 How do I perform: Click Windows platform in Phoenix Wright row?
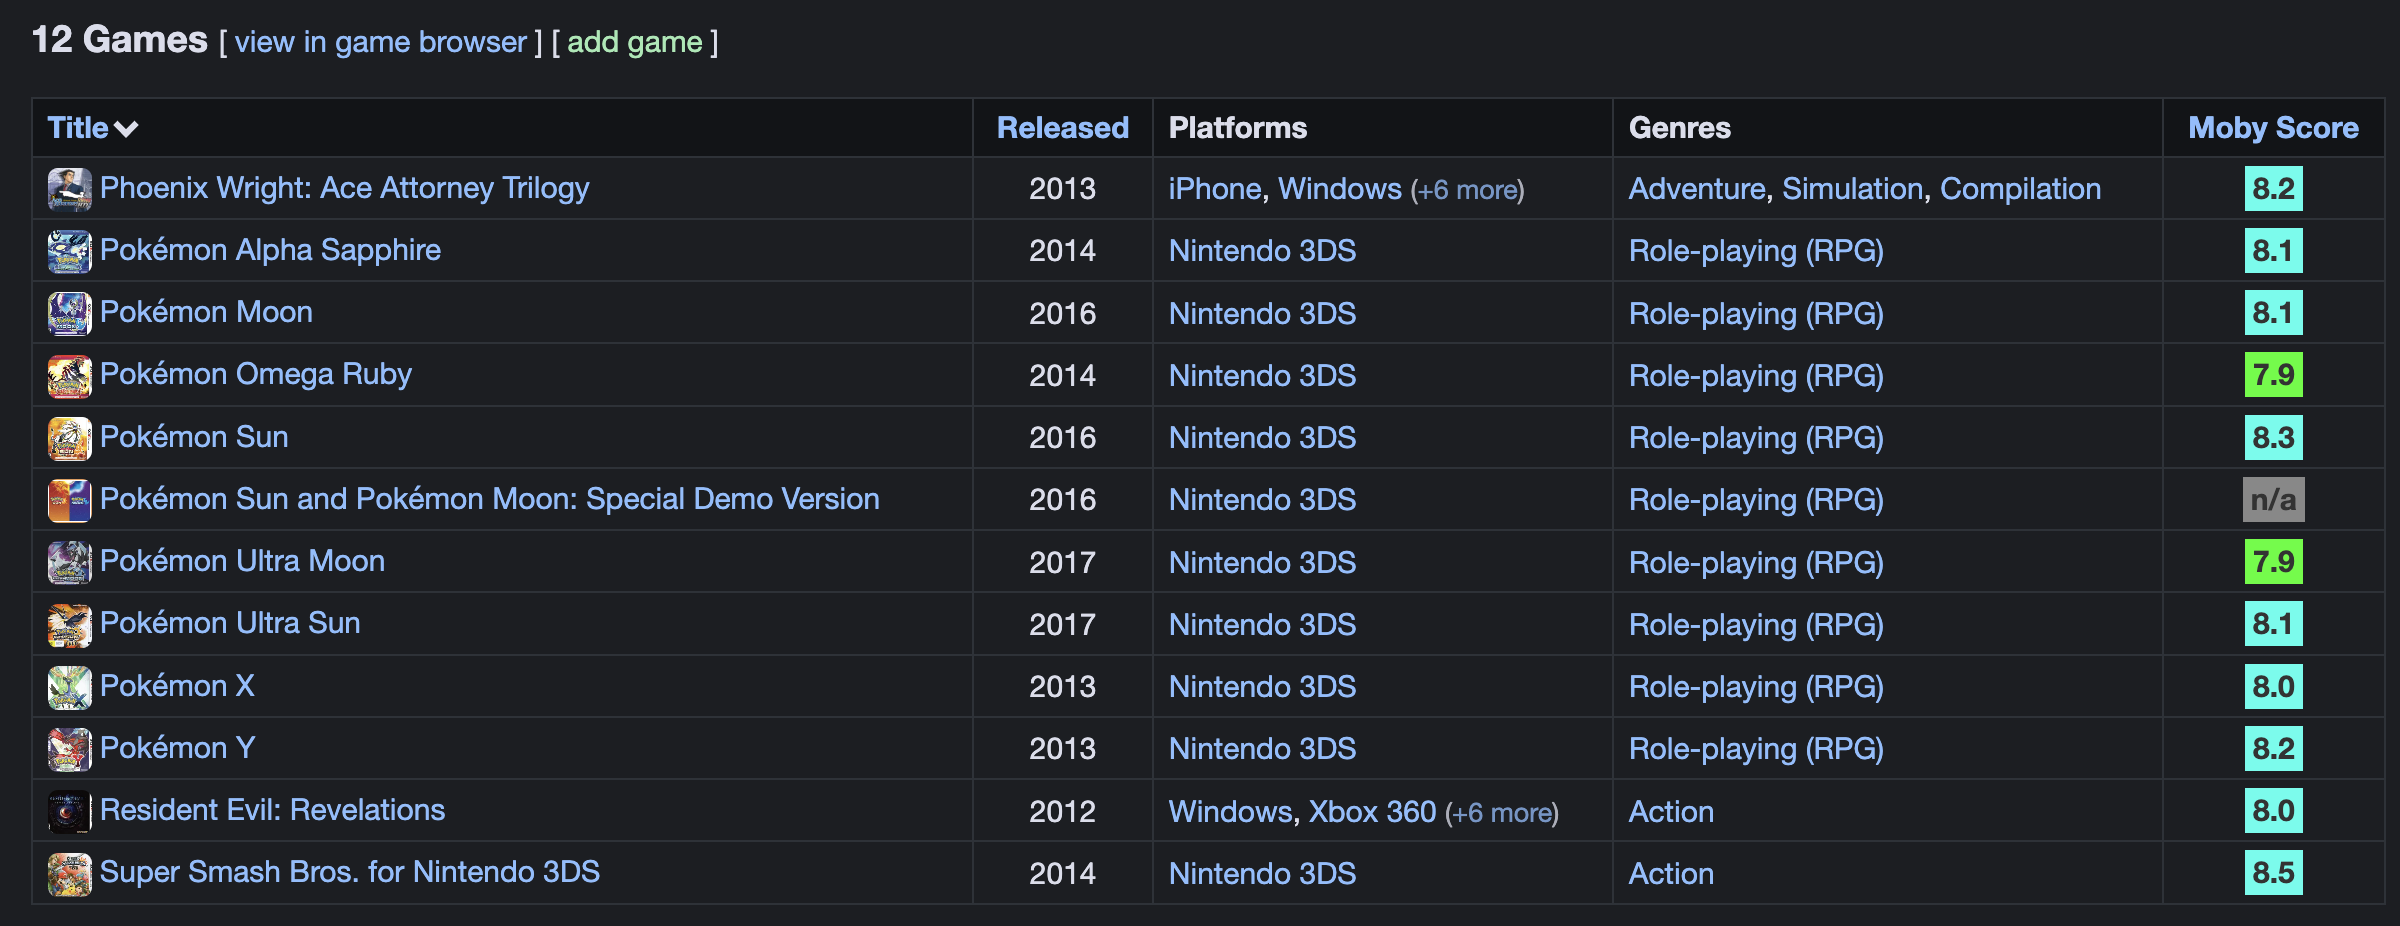coord(1340,189)
